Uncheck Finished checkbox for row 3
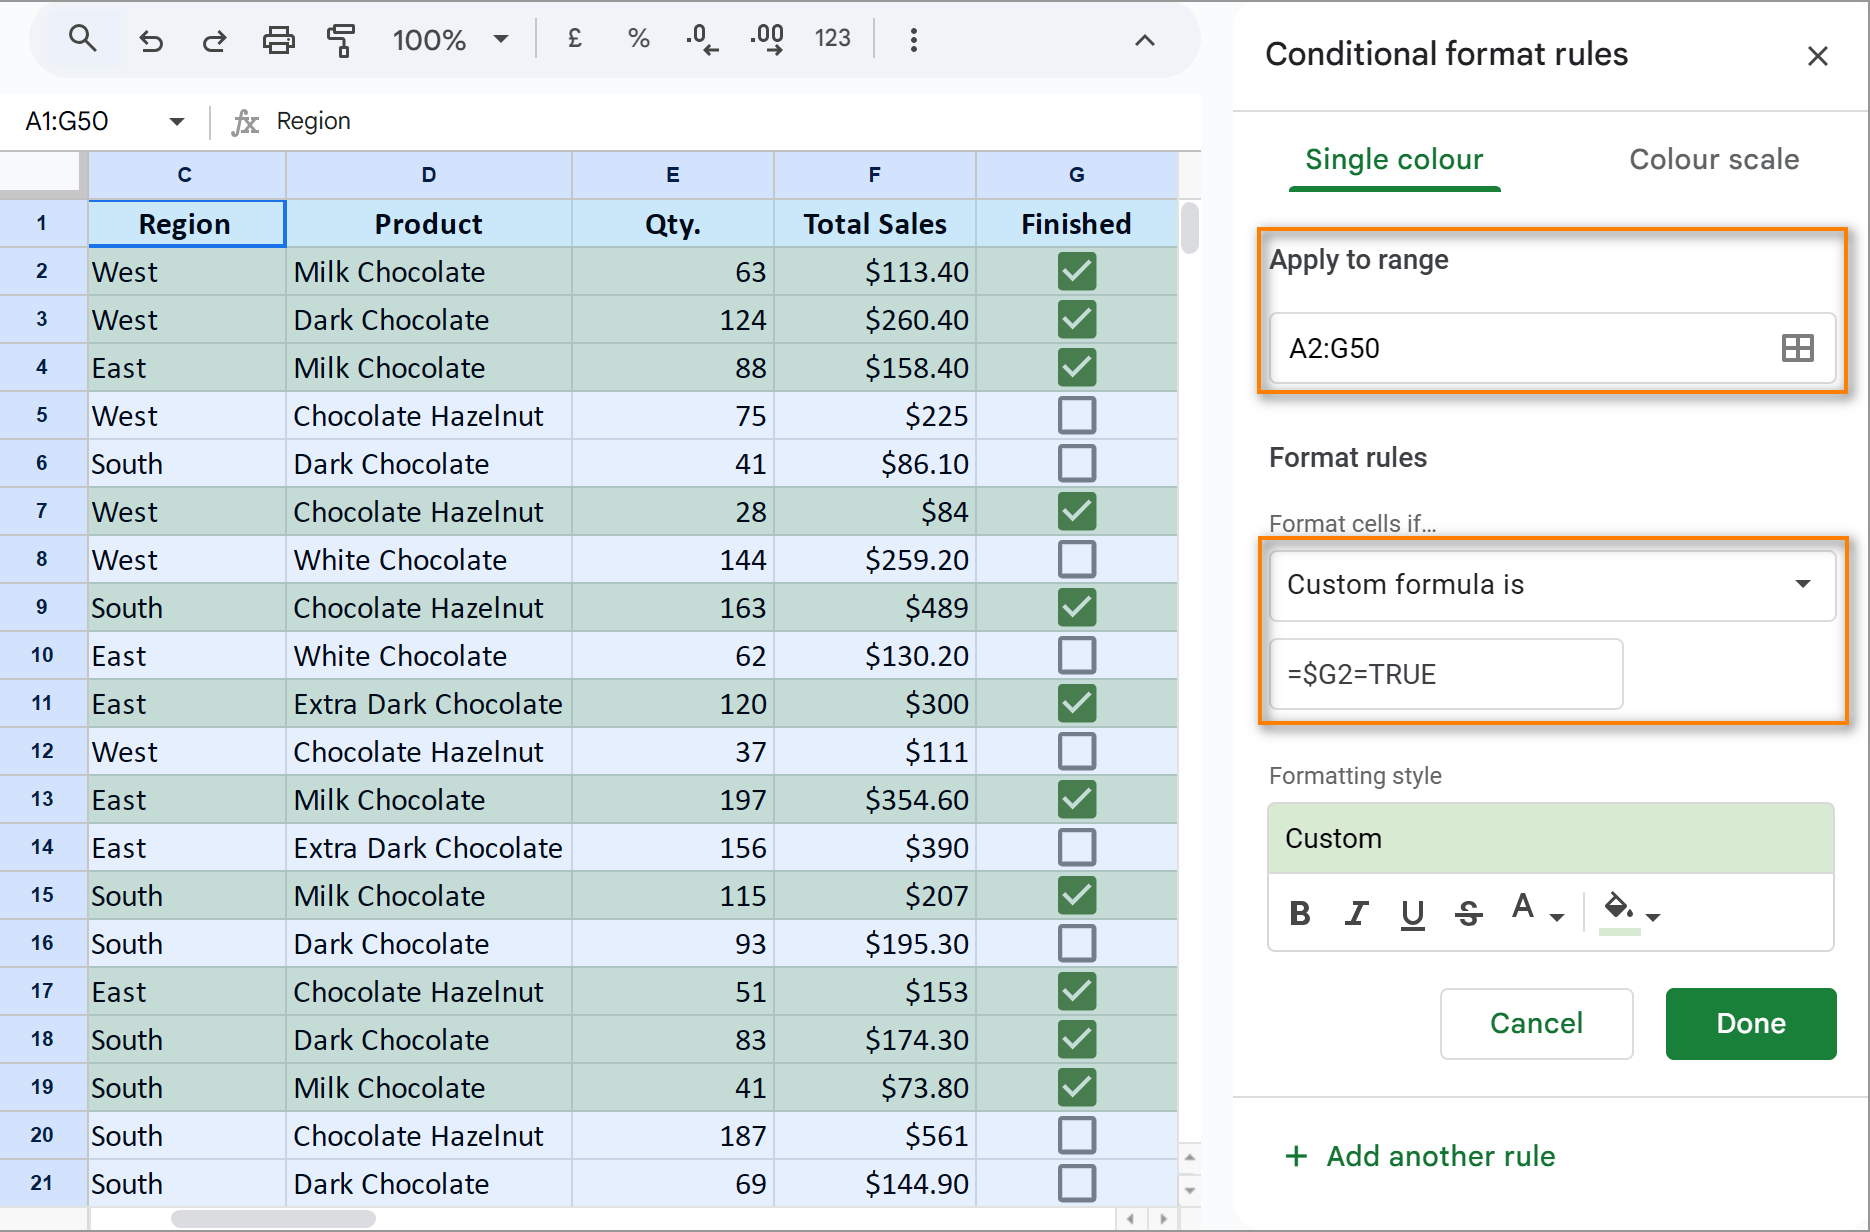 [1077, 319]
